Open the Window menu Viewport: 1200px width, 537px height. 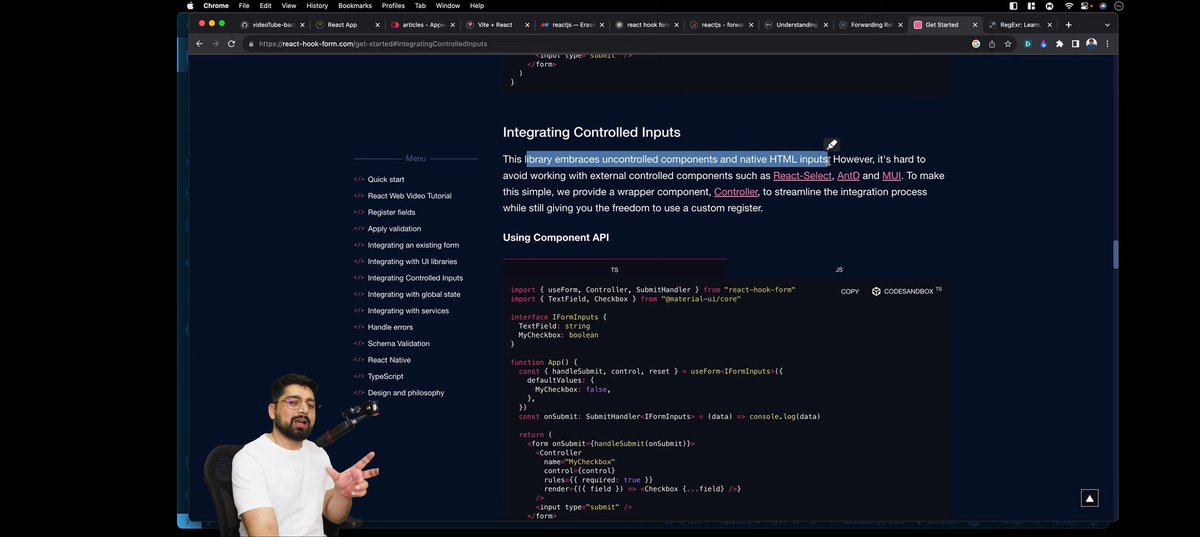(447, 5)
